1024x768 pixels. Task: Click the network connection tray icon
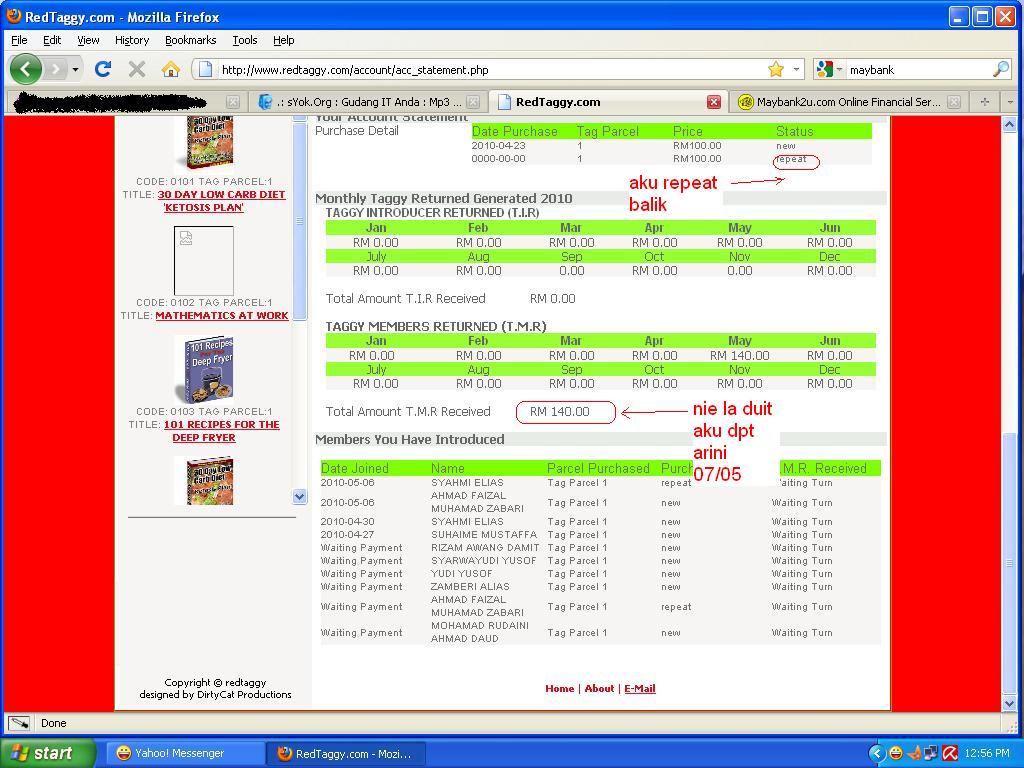tap(931, 753)
